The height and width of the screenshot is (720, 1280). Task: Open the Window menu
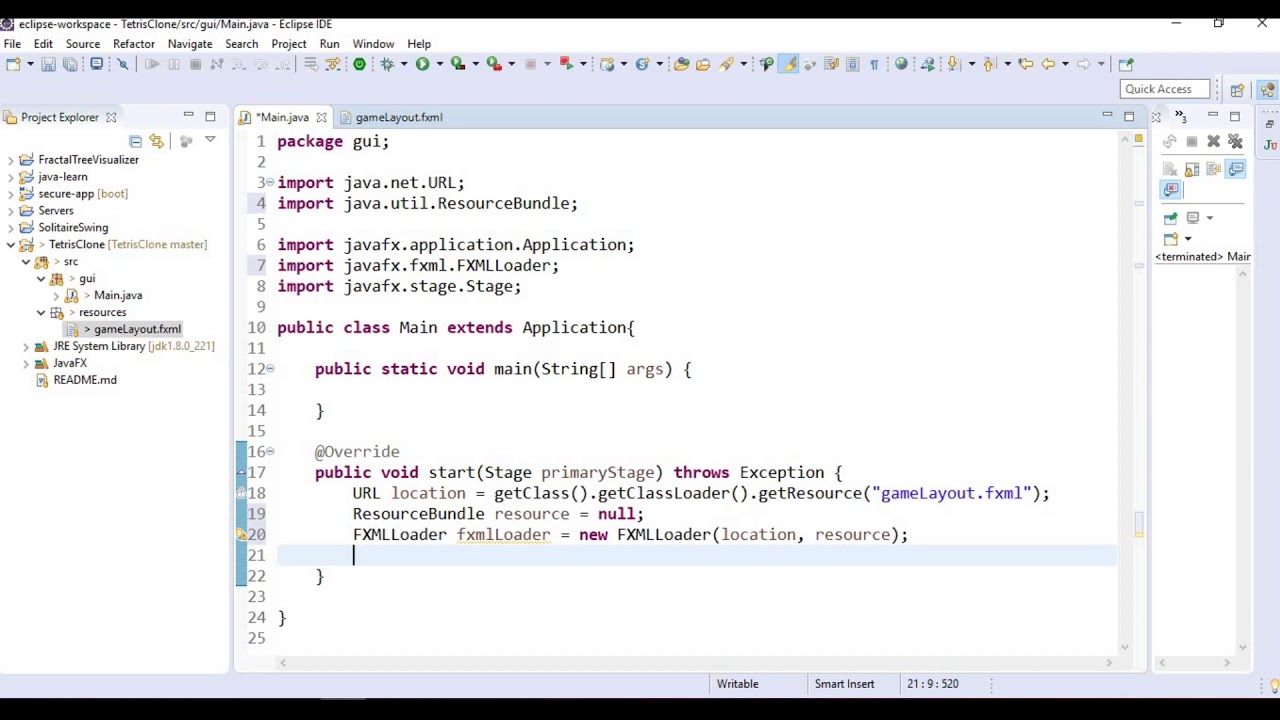coord(373,44)
